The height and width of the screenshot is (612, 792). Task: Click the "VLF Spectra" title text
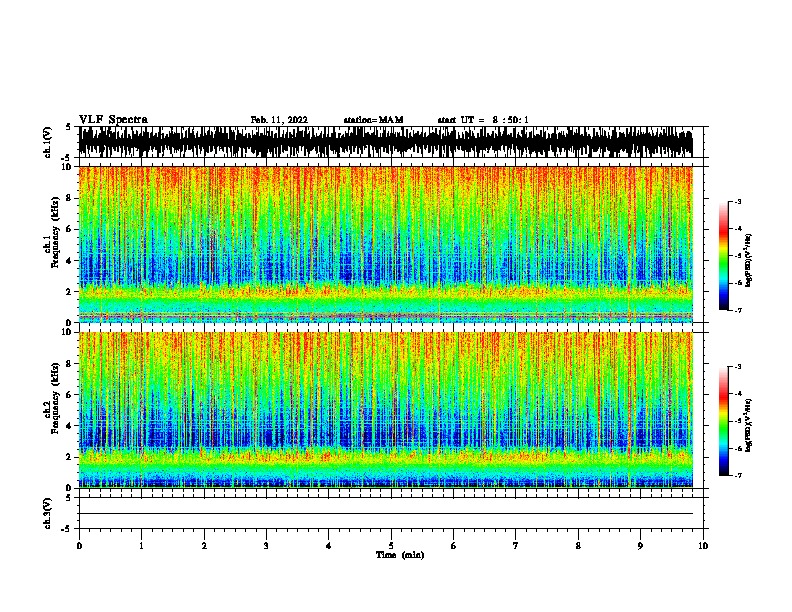click(x=113, y=120)
